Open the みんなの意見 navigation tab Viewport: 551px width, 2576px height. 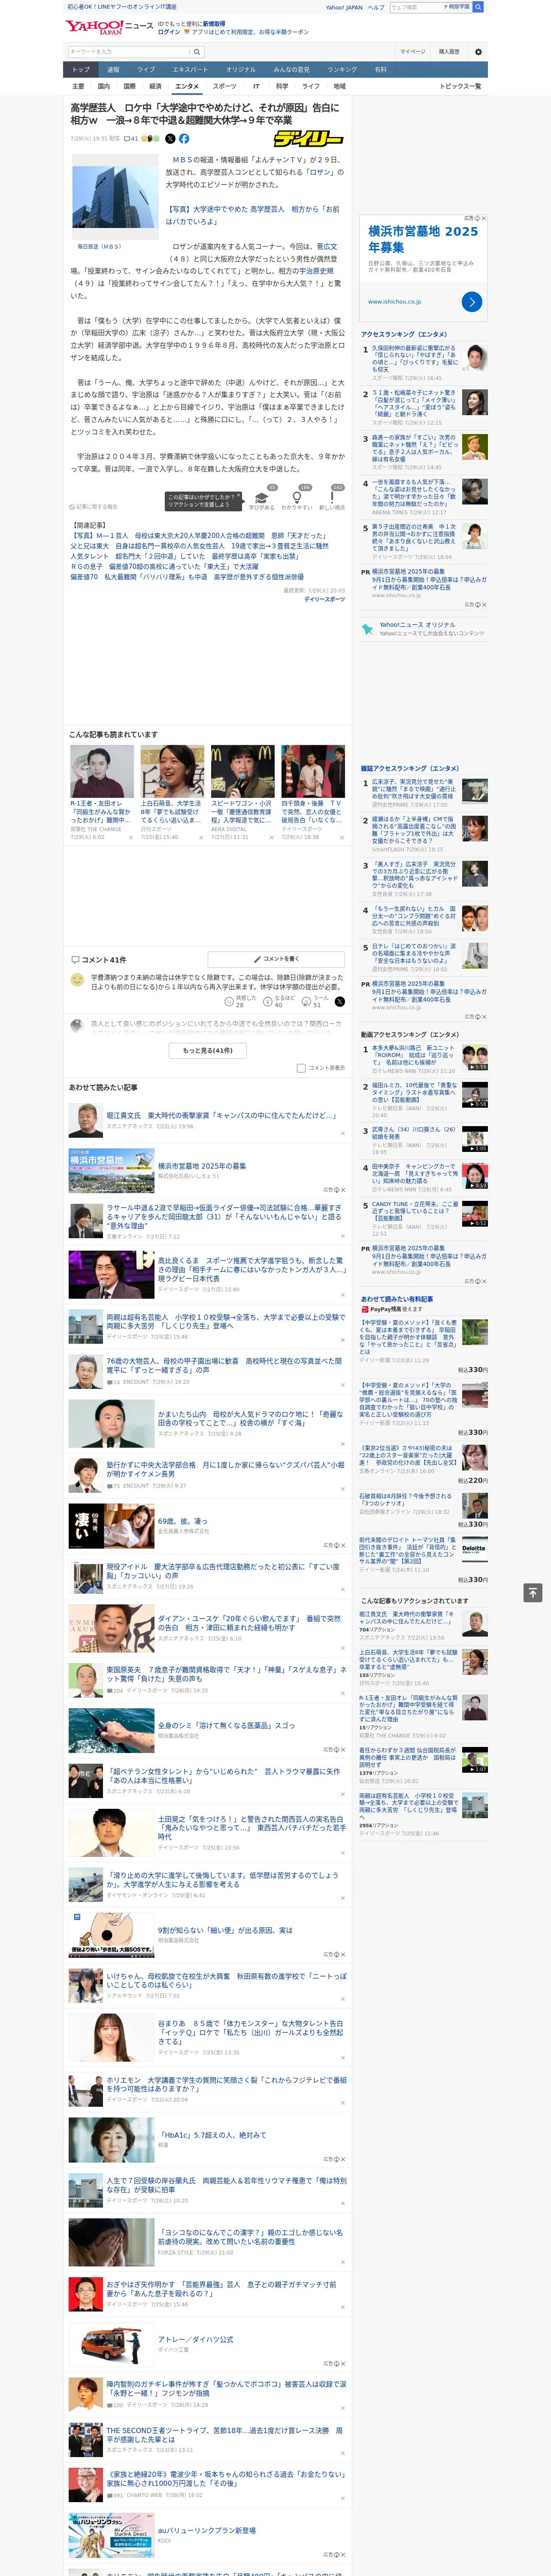pyautogui.click(x=291, y=69)
